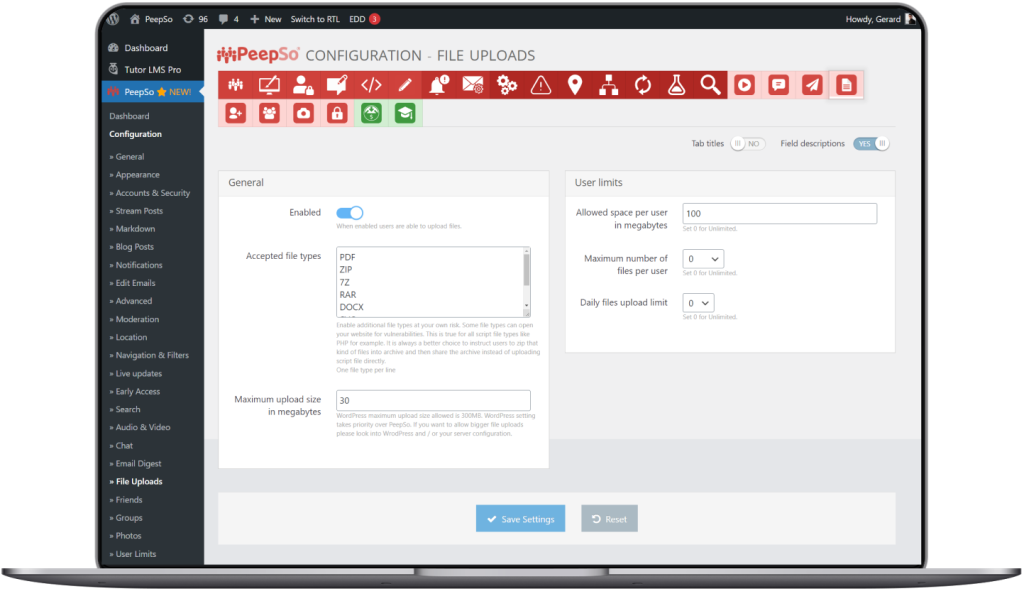Open comments bubble in admin bar

pyautogui.click(x=229, y=19)
